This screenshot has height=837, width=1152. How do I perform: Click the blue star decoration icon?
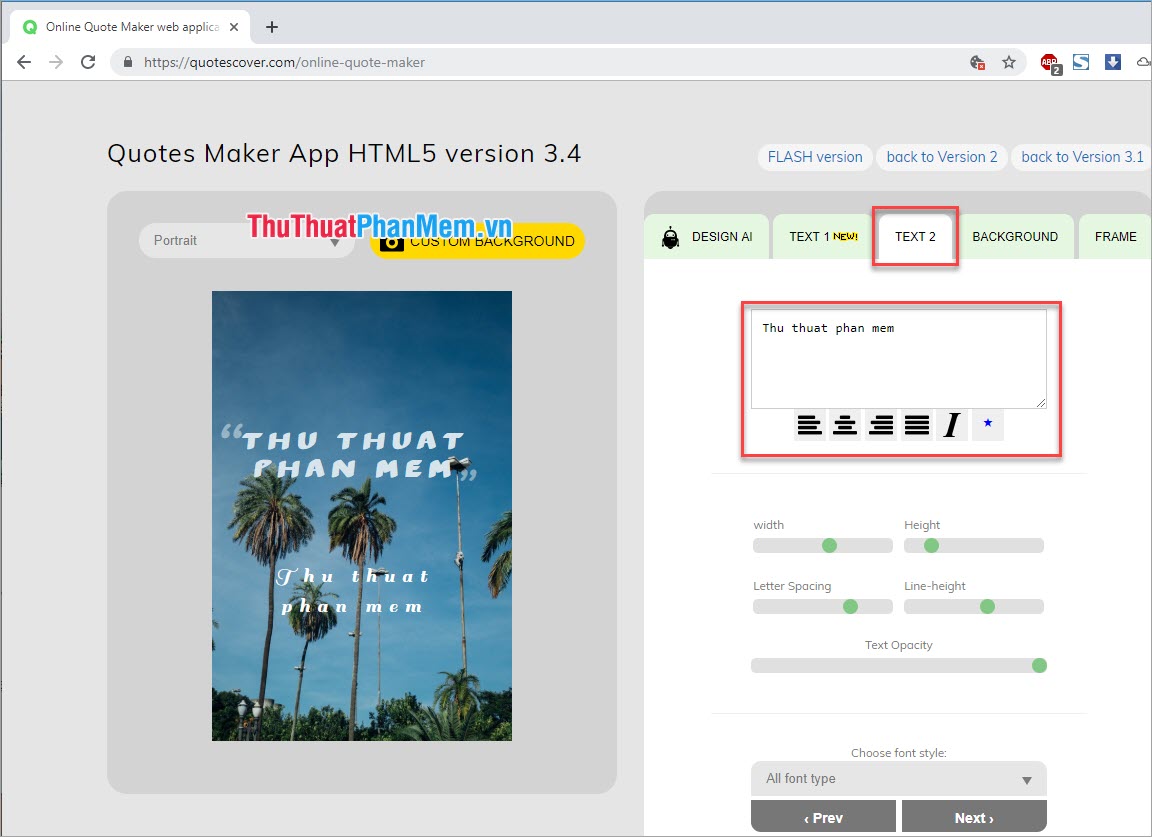(x=987, y=424)
